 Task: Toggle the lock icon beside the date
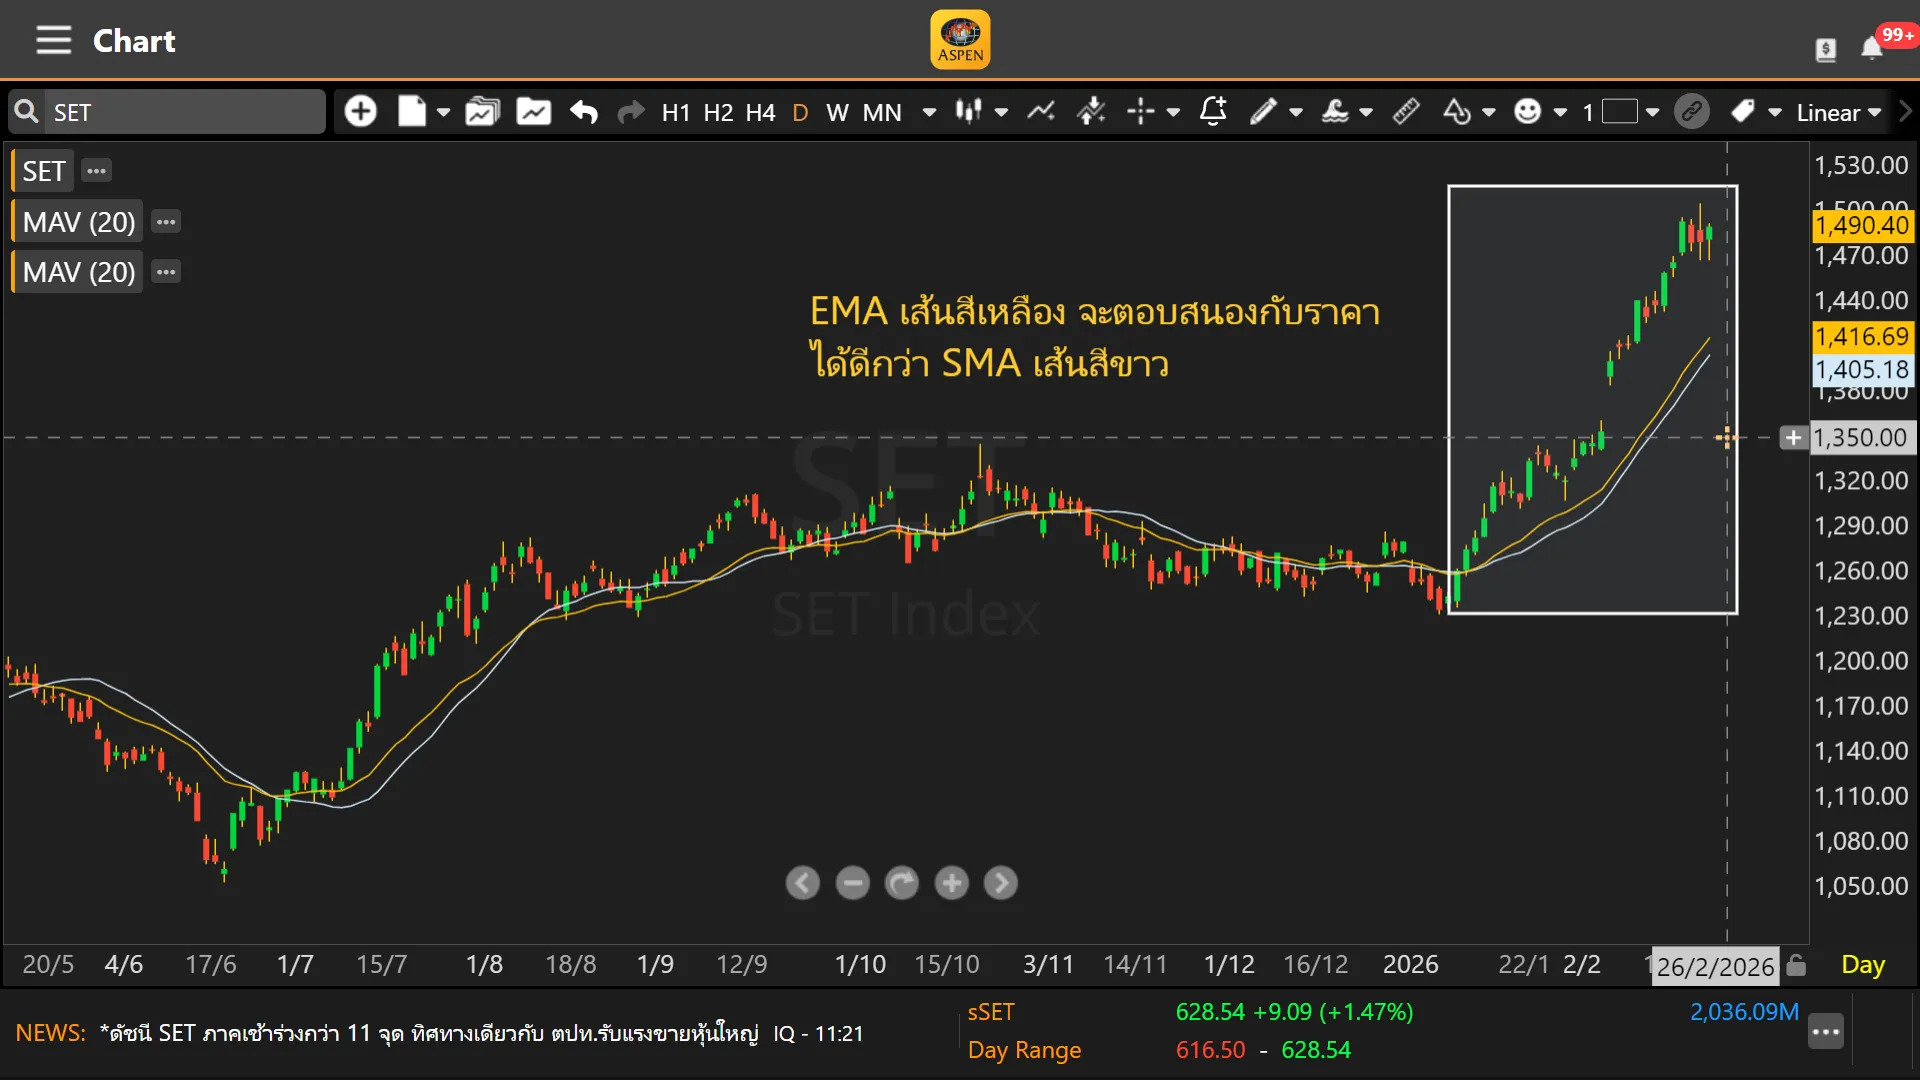[x=1796, y=965]
